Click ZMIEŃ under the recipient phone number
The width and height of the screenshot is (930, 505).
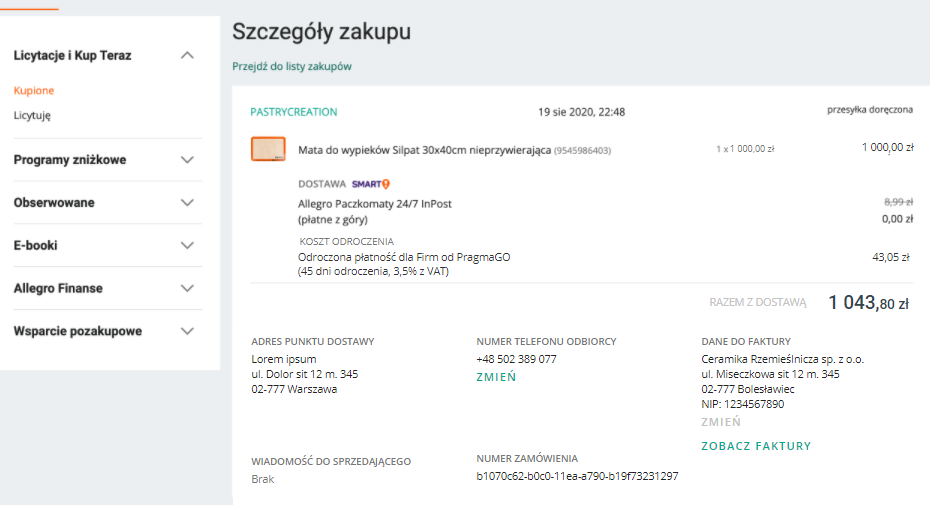click(496, 377)
